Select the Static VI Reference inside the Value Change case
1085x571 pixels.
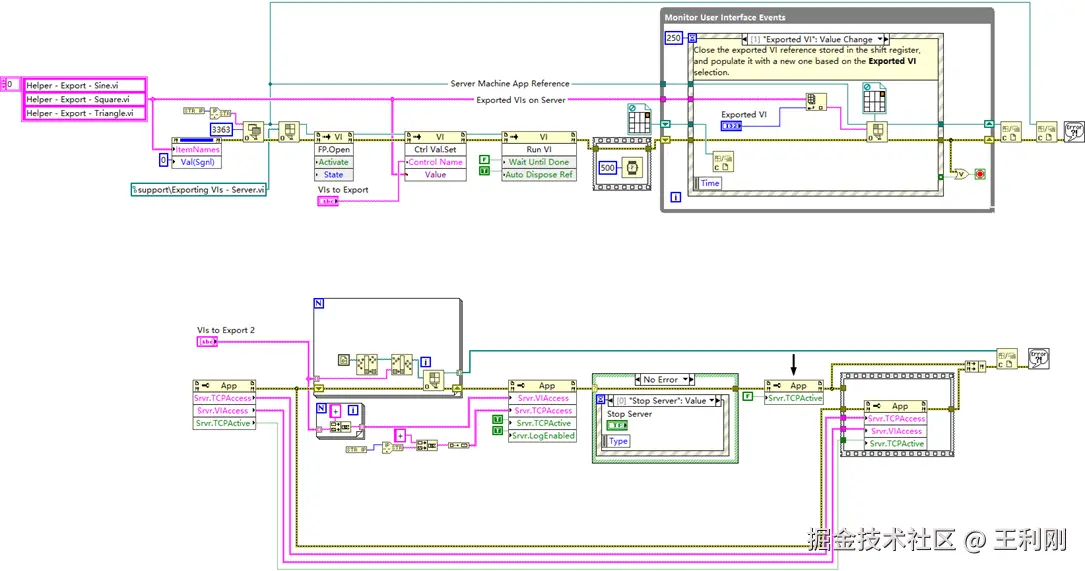click(874, 98)
